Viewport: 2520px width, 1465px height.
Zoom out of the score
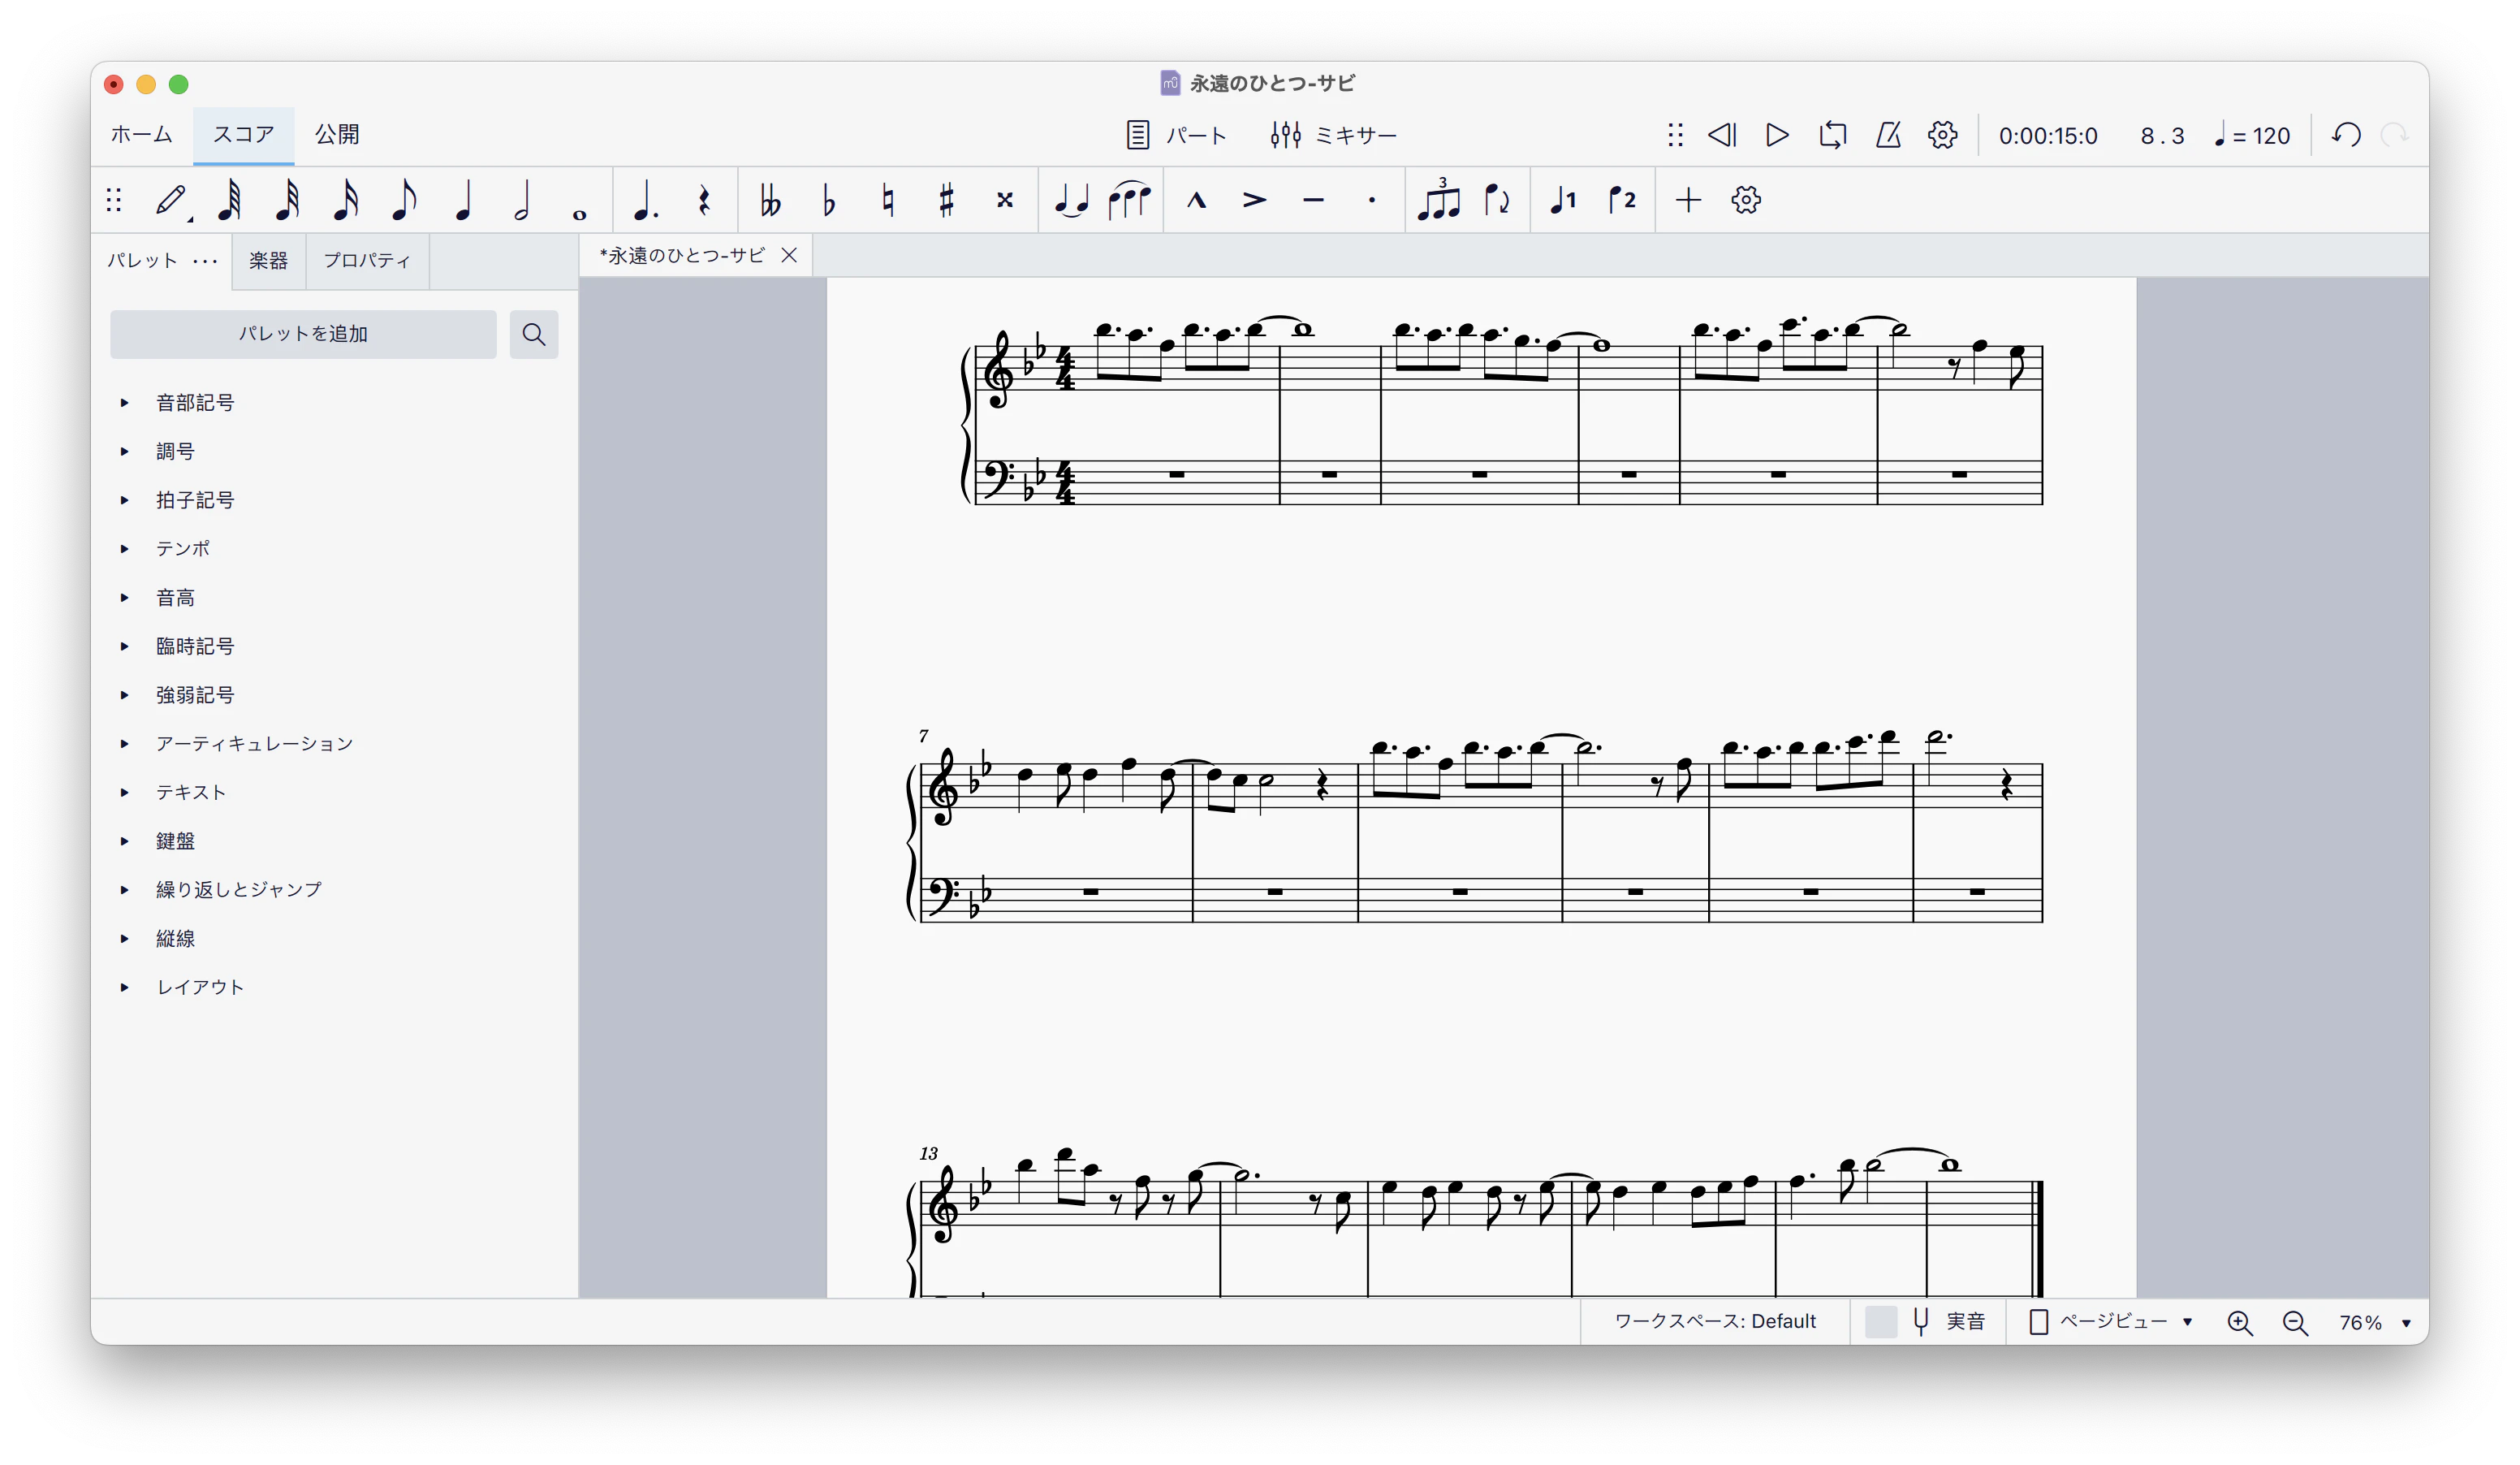(2295, 1323)
